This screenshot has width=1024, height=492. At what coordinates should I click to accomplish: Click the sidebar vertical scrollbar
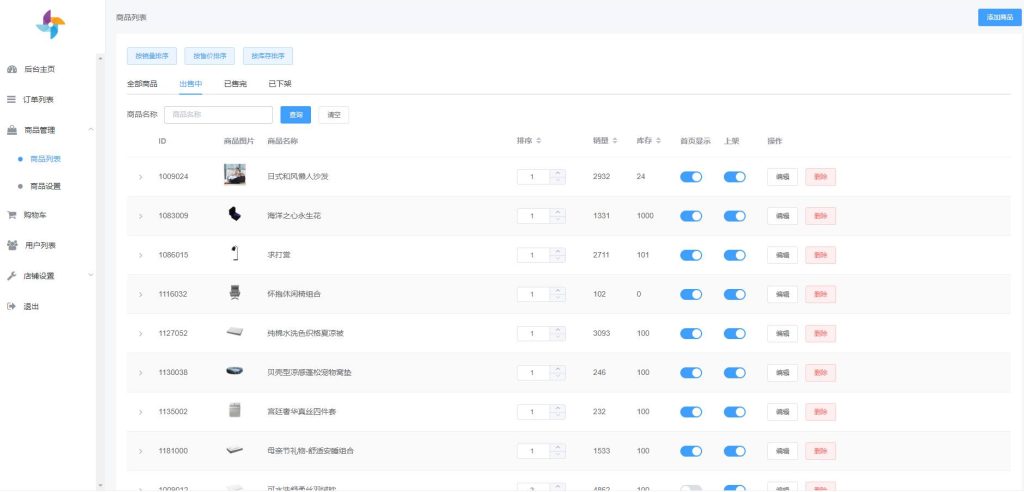[100, 271]
